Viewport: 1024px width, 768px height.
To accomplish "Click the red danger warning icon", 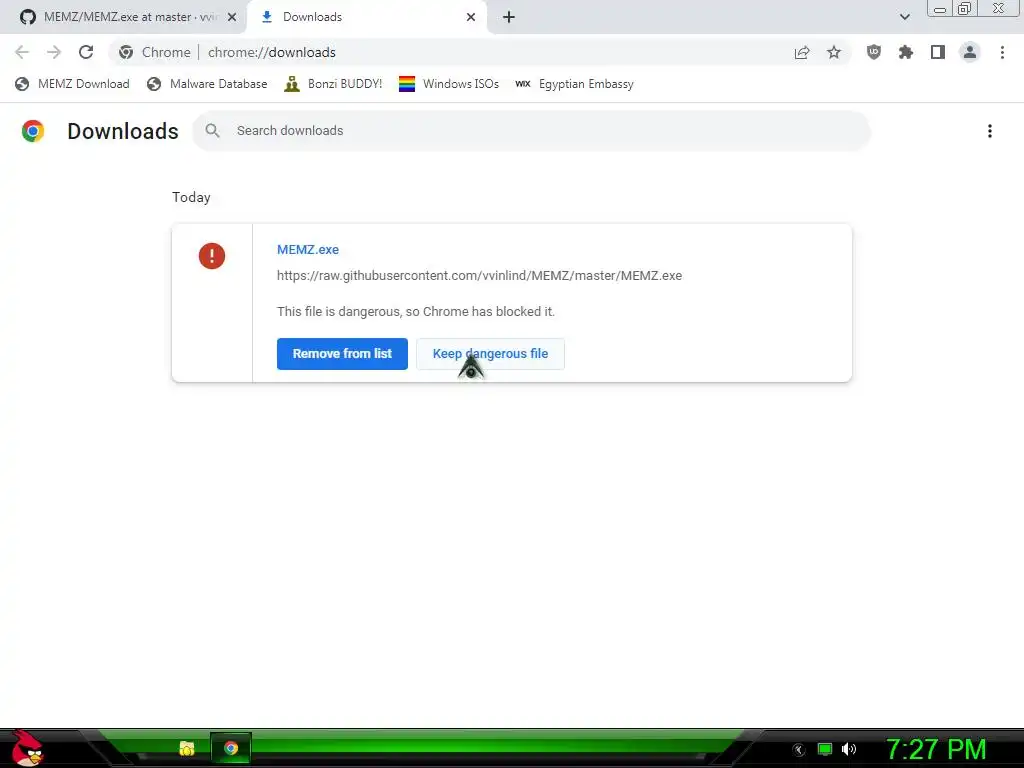I will pyautogui.click(x=212, y=256).
